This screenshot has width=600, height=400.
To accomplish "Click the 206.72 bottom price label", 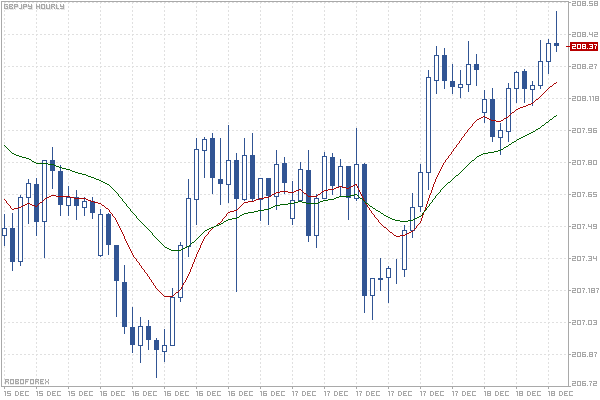I will (583, 383).
